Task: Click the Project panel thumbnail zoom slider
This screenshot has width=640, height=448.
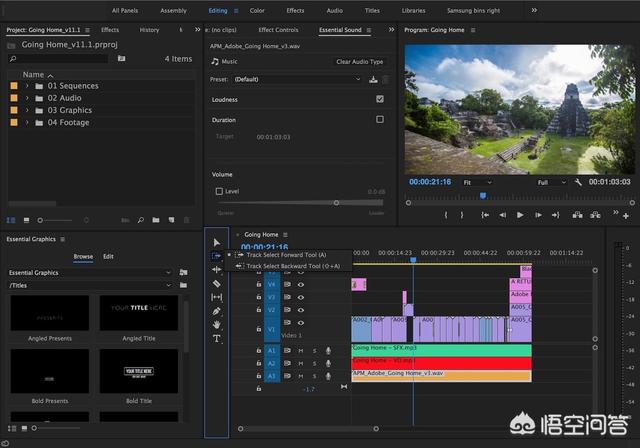Action: click(x=40, y=220)
